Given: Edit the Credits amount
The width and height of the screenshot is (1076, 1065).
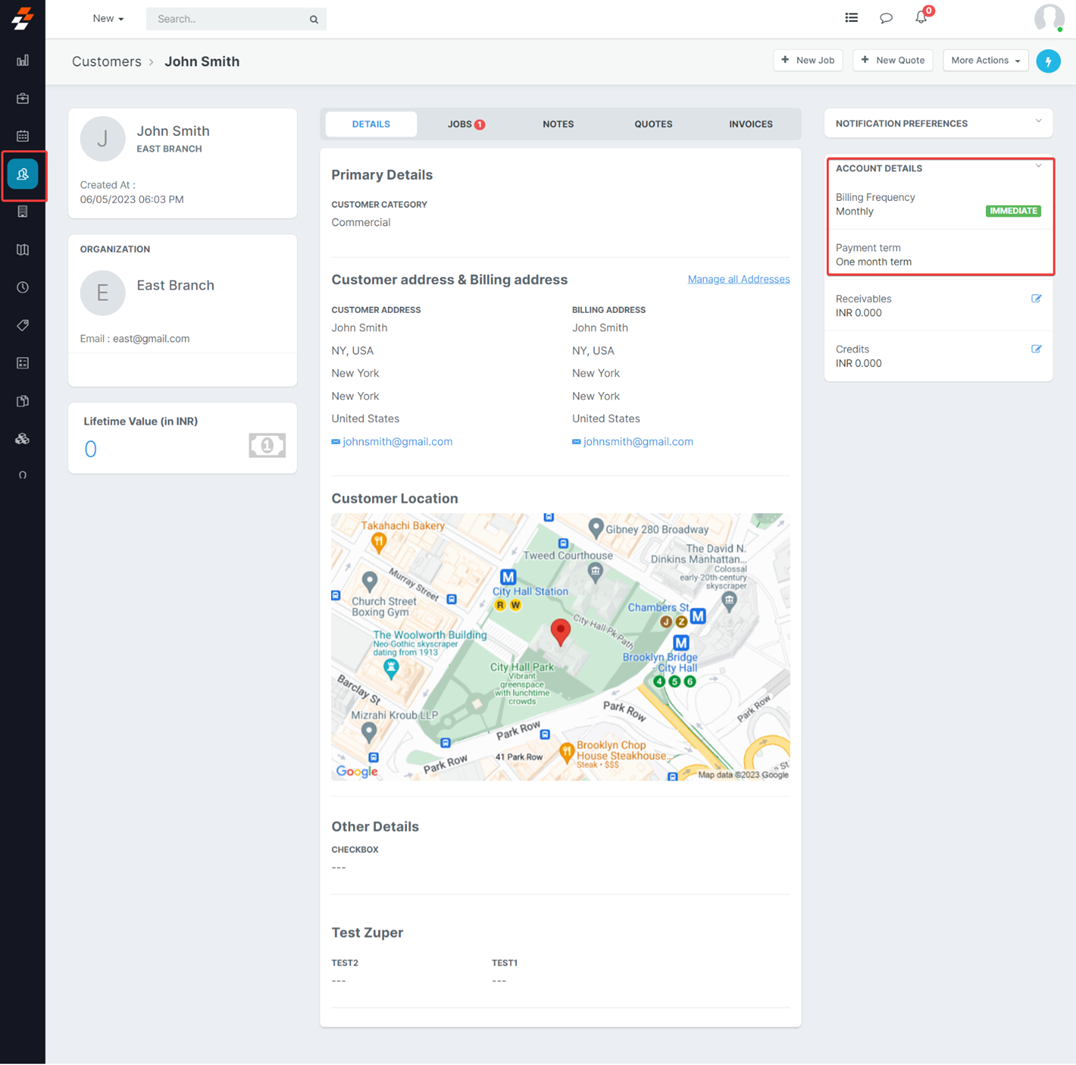Looking at the screenshot, I should 1036,349.
